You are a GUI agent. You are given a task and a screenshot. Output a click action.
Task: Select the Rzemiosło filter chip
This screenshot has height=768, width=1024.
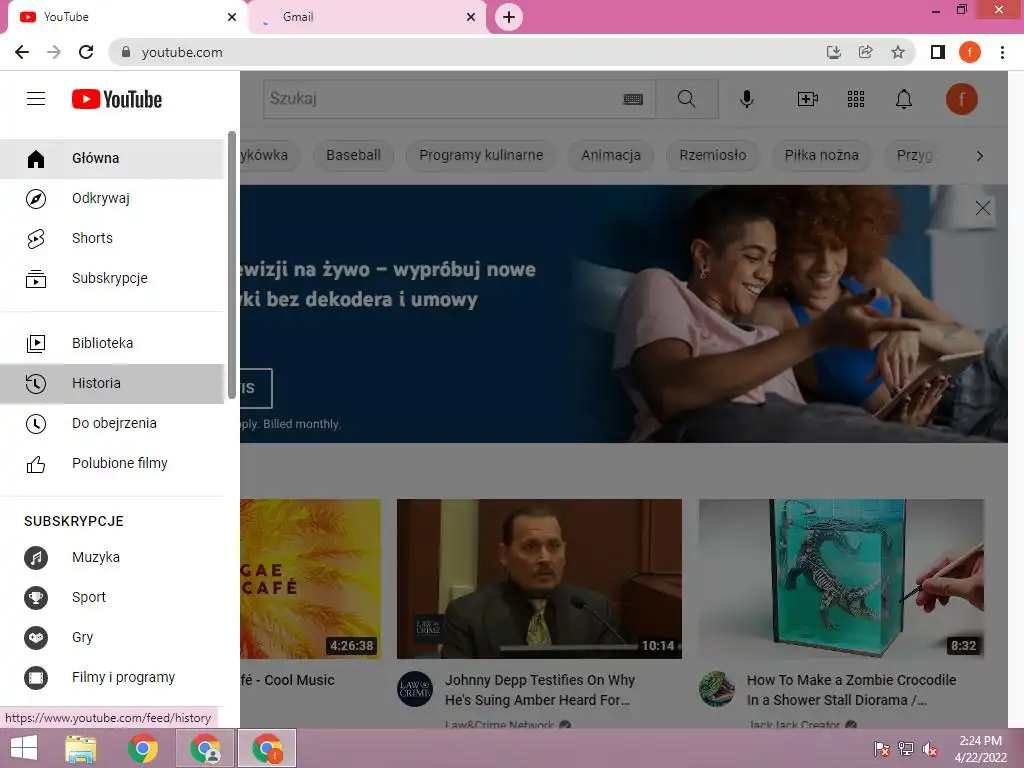712,155
